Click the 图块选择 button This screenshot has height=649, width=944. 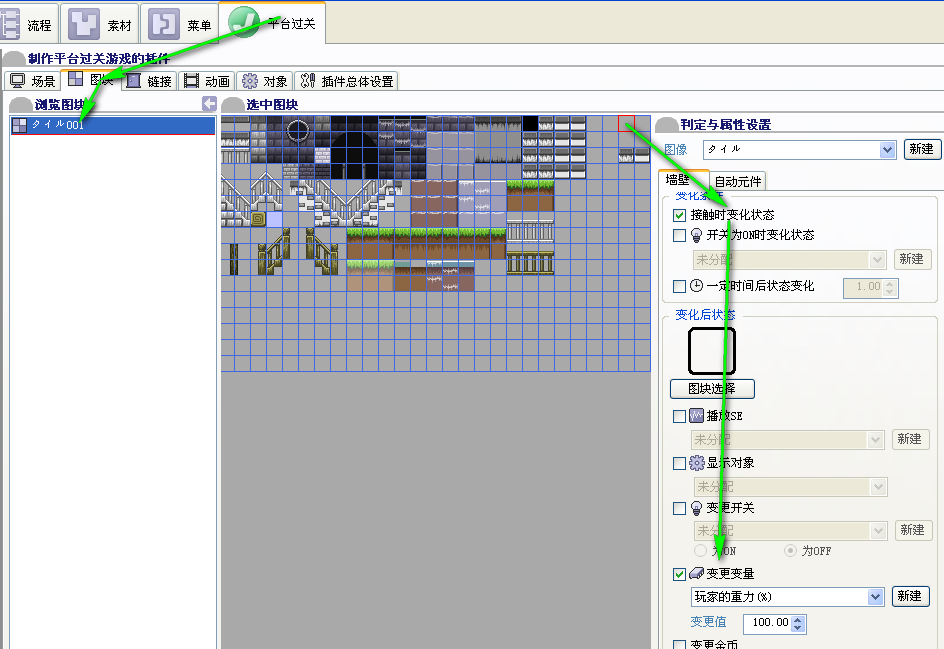[712, 389]
